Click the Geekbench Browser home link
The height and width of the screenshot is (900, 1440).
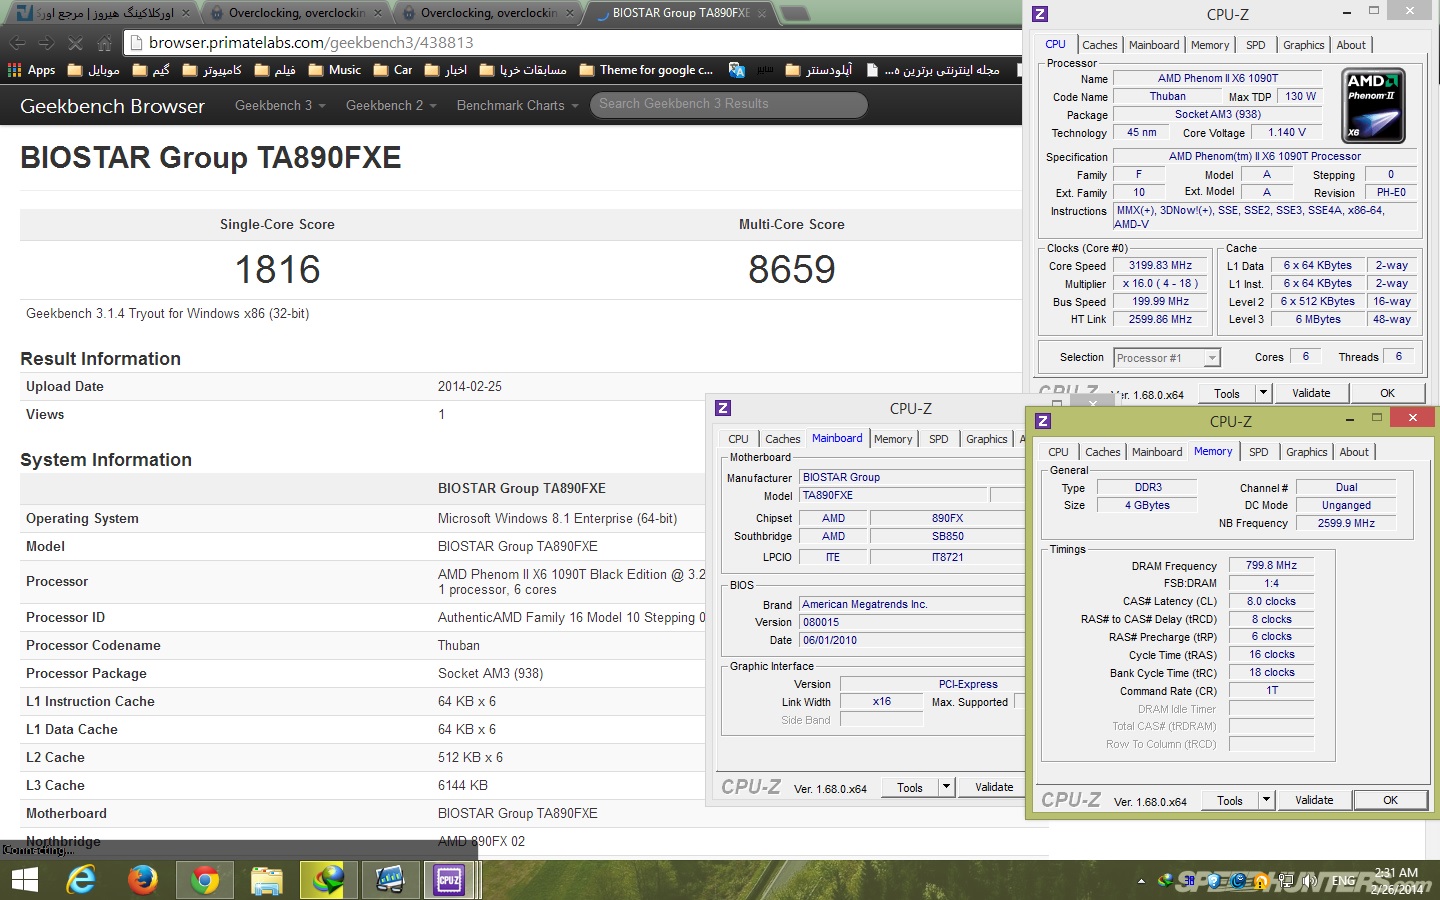[x=112, y=105]
